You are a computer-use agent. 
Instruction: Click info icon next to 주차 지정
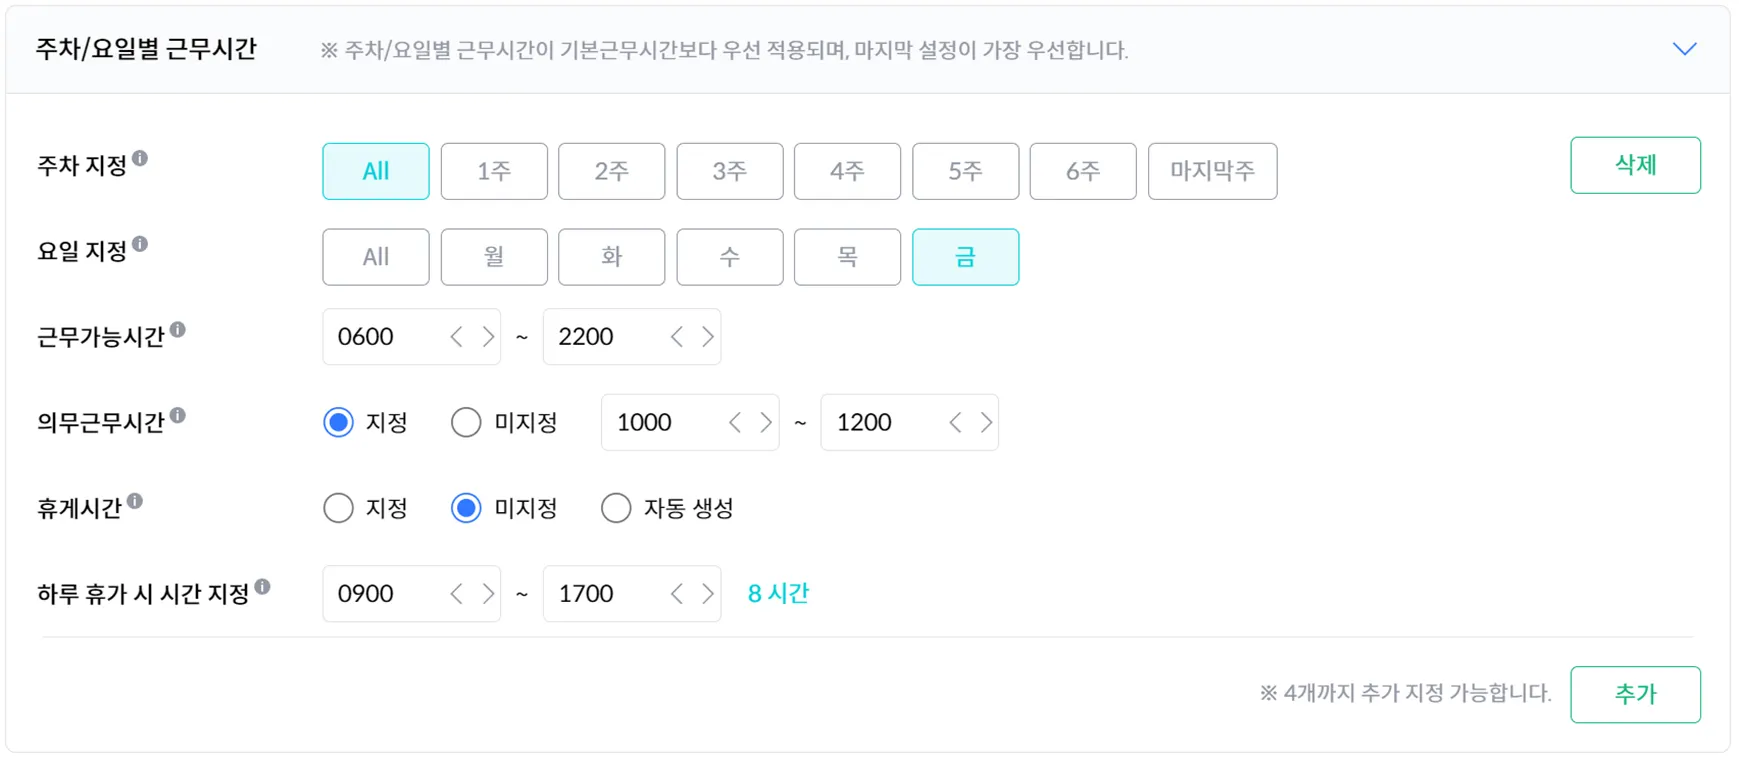tap(140, 158)
